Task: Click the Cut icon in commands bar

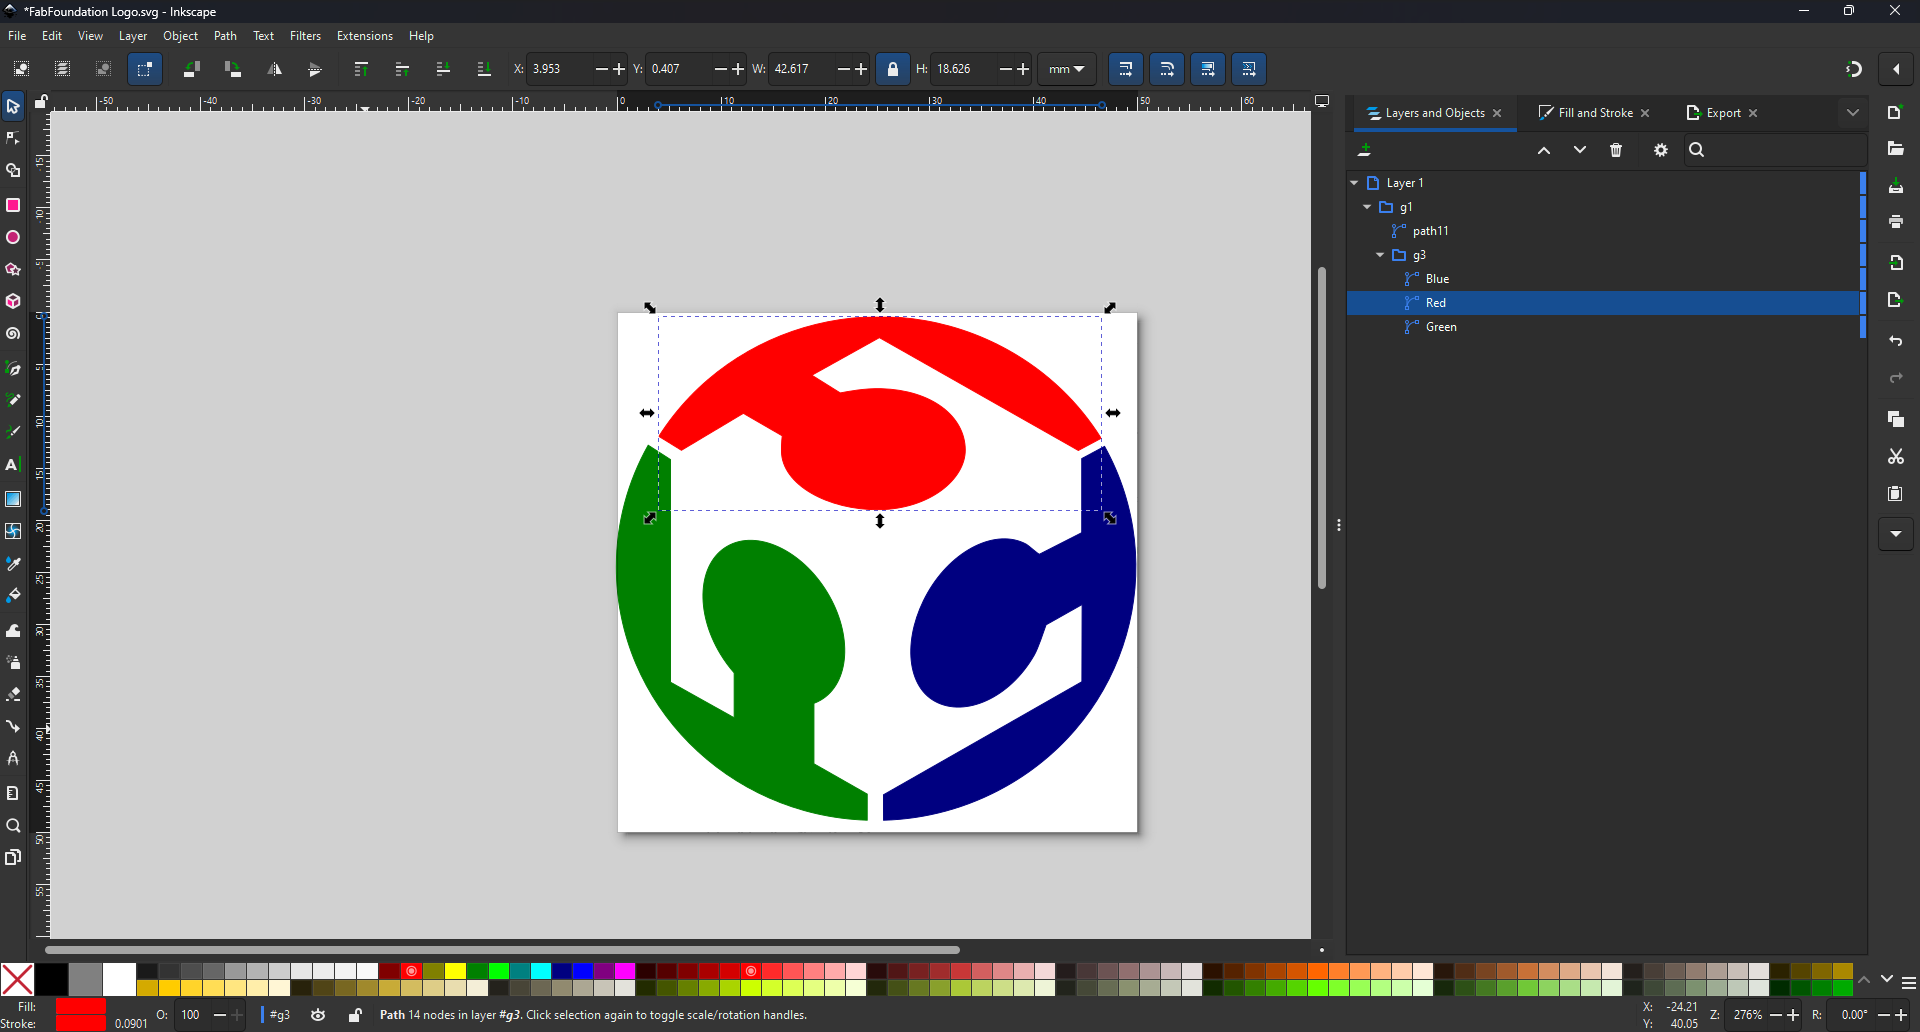Action: pos(1896,457)
